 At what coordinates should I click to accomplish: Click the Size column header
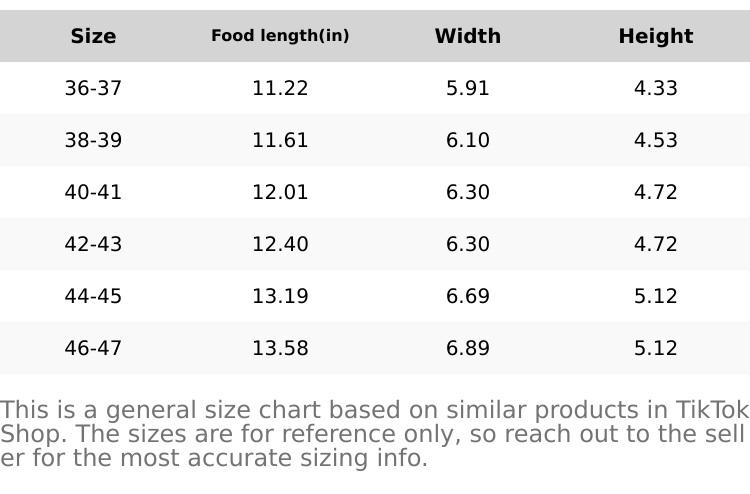[x=93, y=36]
